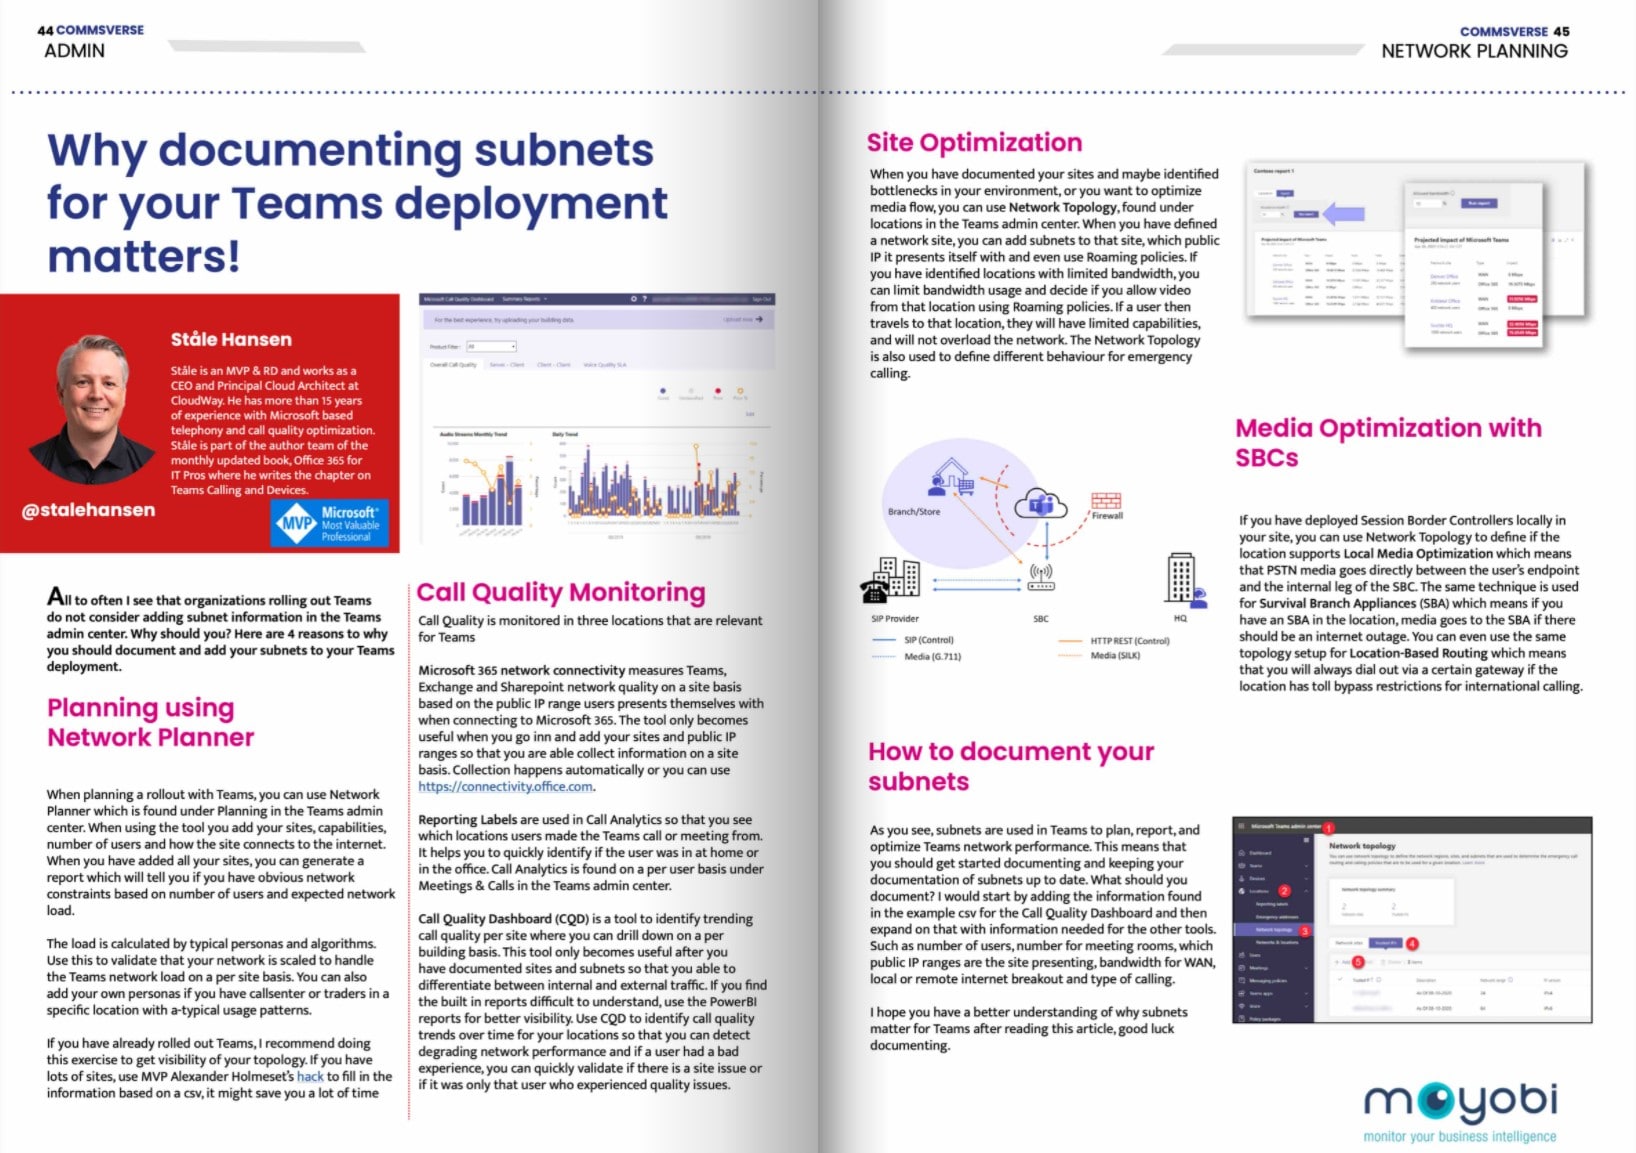The height and width of the screenshot is (1153, 1636).
Task: Select Reporting labels in admin sidebar
Action: pos(1272,904)
